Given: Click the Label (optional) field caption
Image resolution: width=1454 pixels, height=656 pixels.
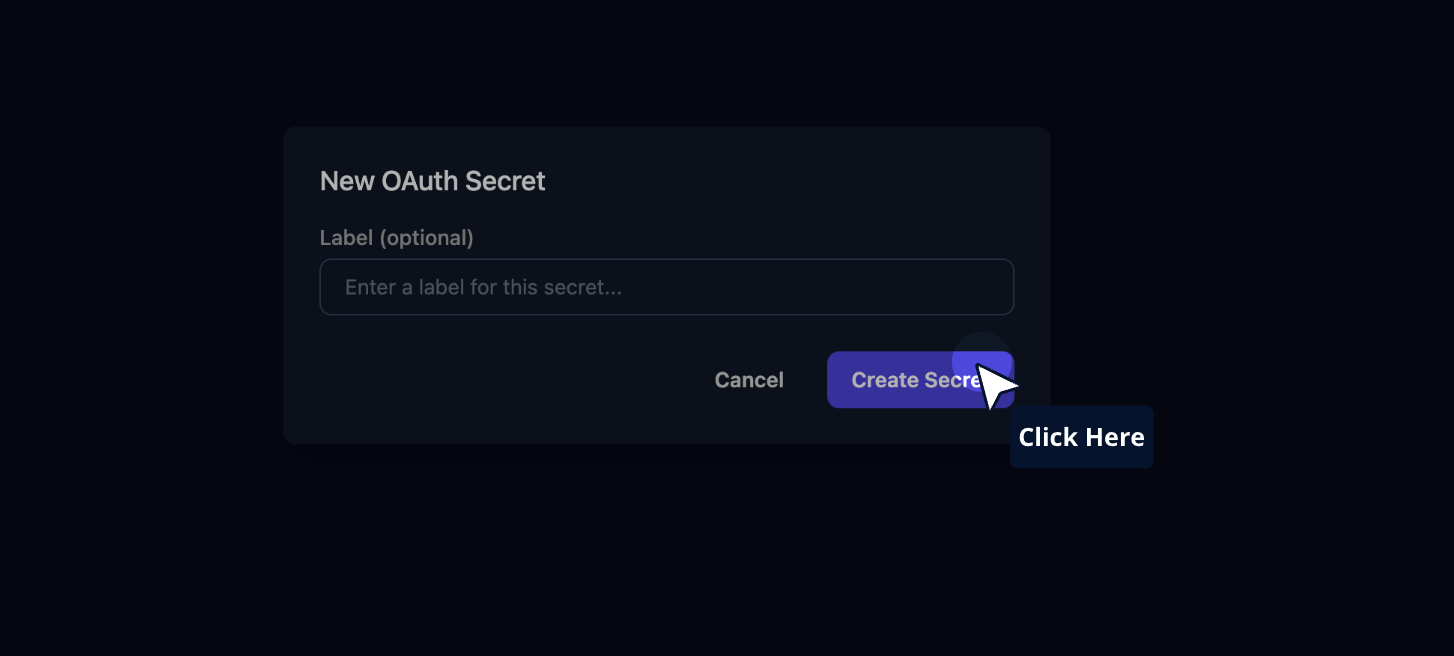Looking at the screenshot, I should coord(396,238).
